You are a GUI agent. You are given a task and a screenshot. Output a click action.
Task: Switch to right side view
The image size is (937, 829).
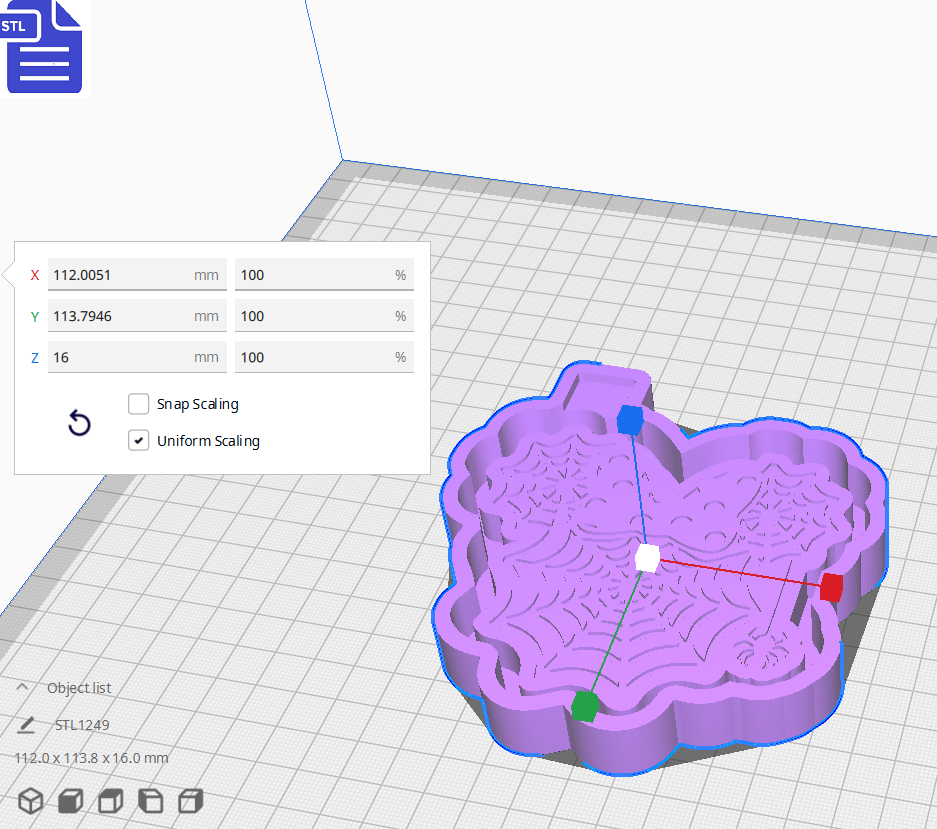pyautogui.click(x=190, y=801)
